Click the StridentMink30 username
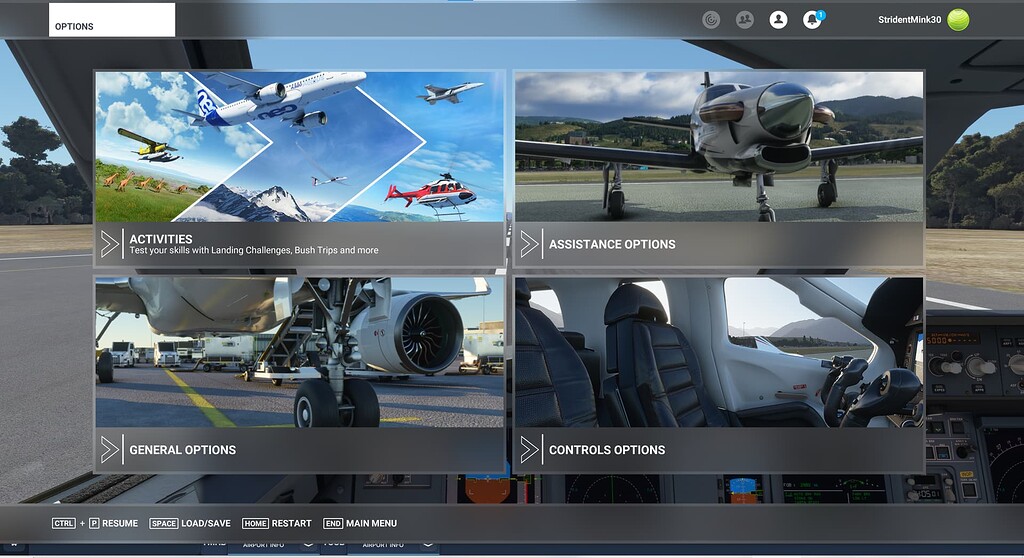Image resolution: width=1024 pixels, height=558 pixels. (909, 20)
